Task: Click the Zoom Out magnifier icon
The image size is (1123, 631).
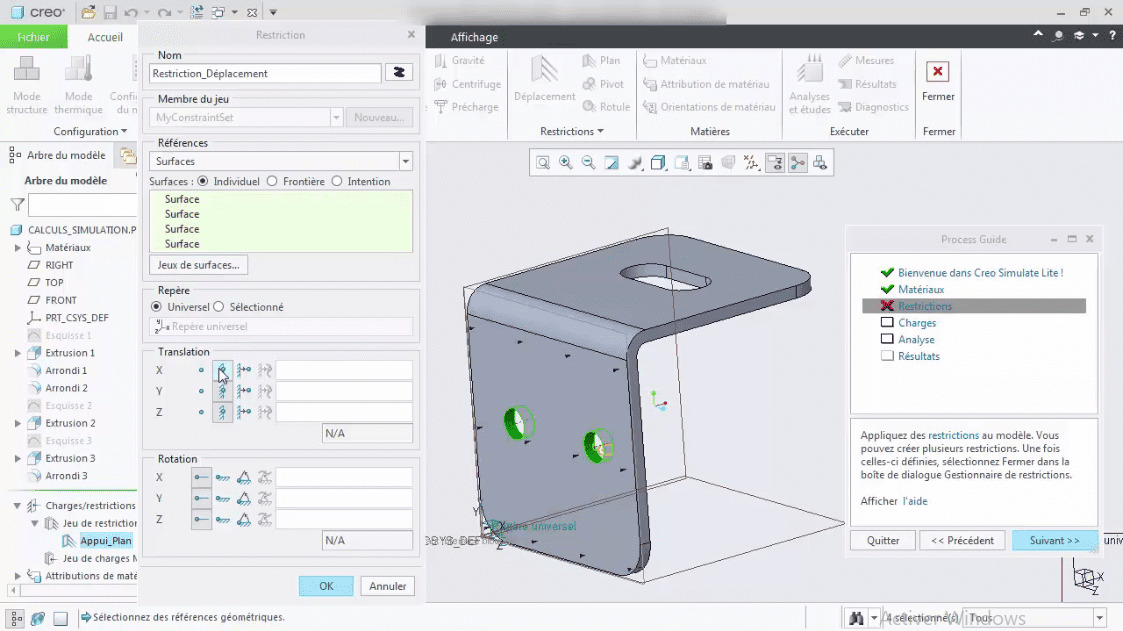Action: coord(589,162)
